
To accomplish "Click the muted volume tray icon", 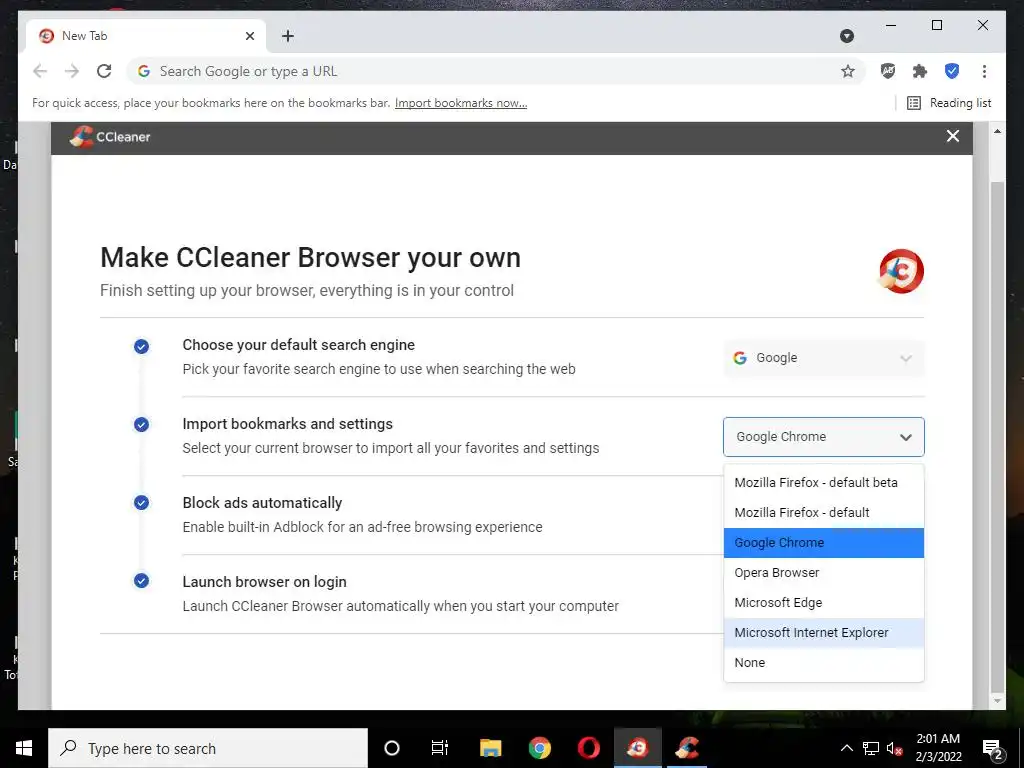I will pyautogui.click(x=894, y=748).
